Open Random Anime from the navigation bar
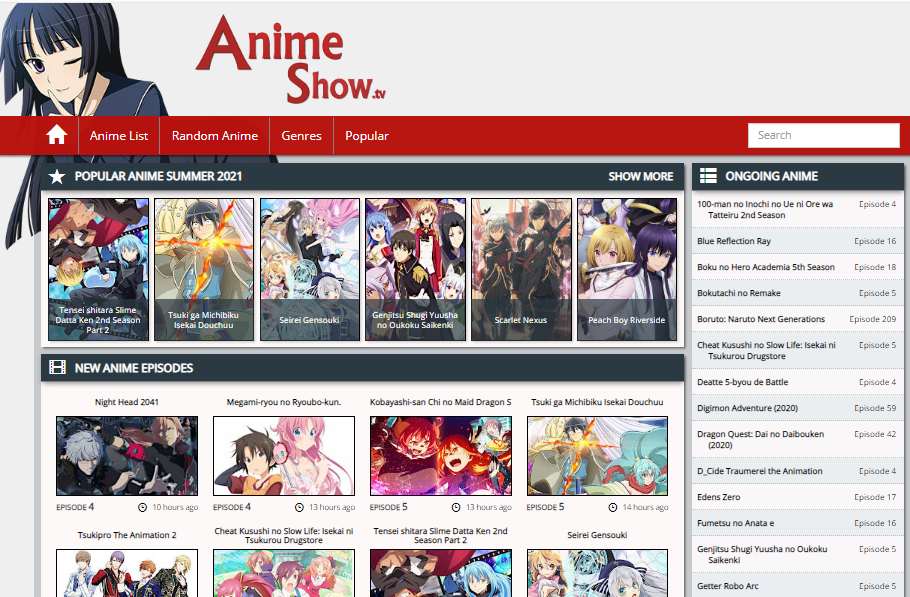The height and width of the screenshot is (597, 910). [x=215, y=135]
